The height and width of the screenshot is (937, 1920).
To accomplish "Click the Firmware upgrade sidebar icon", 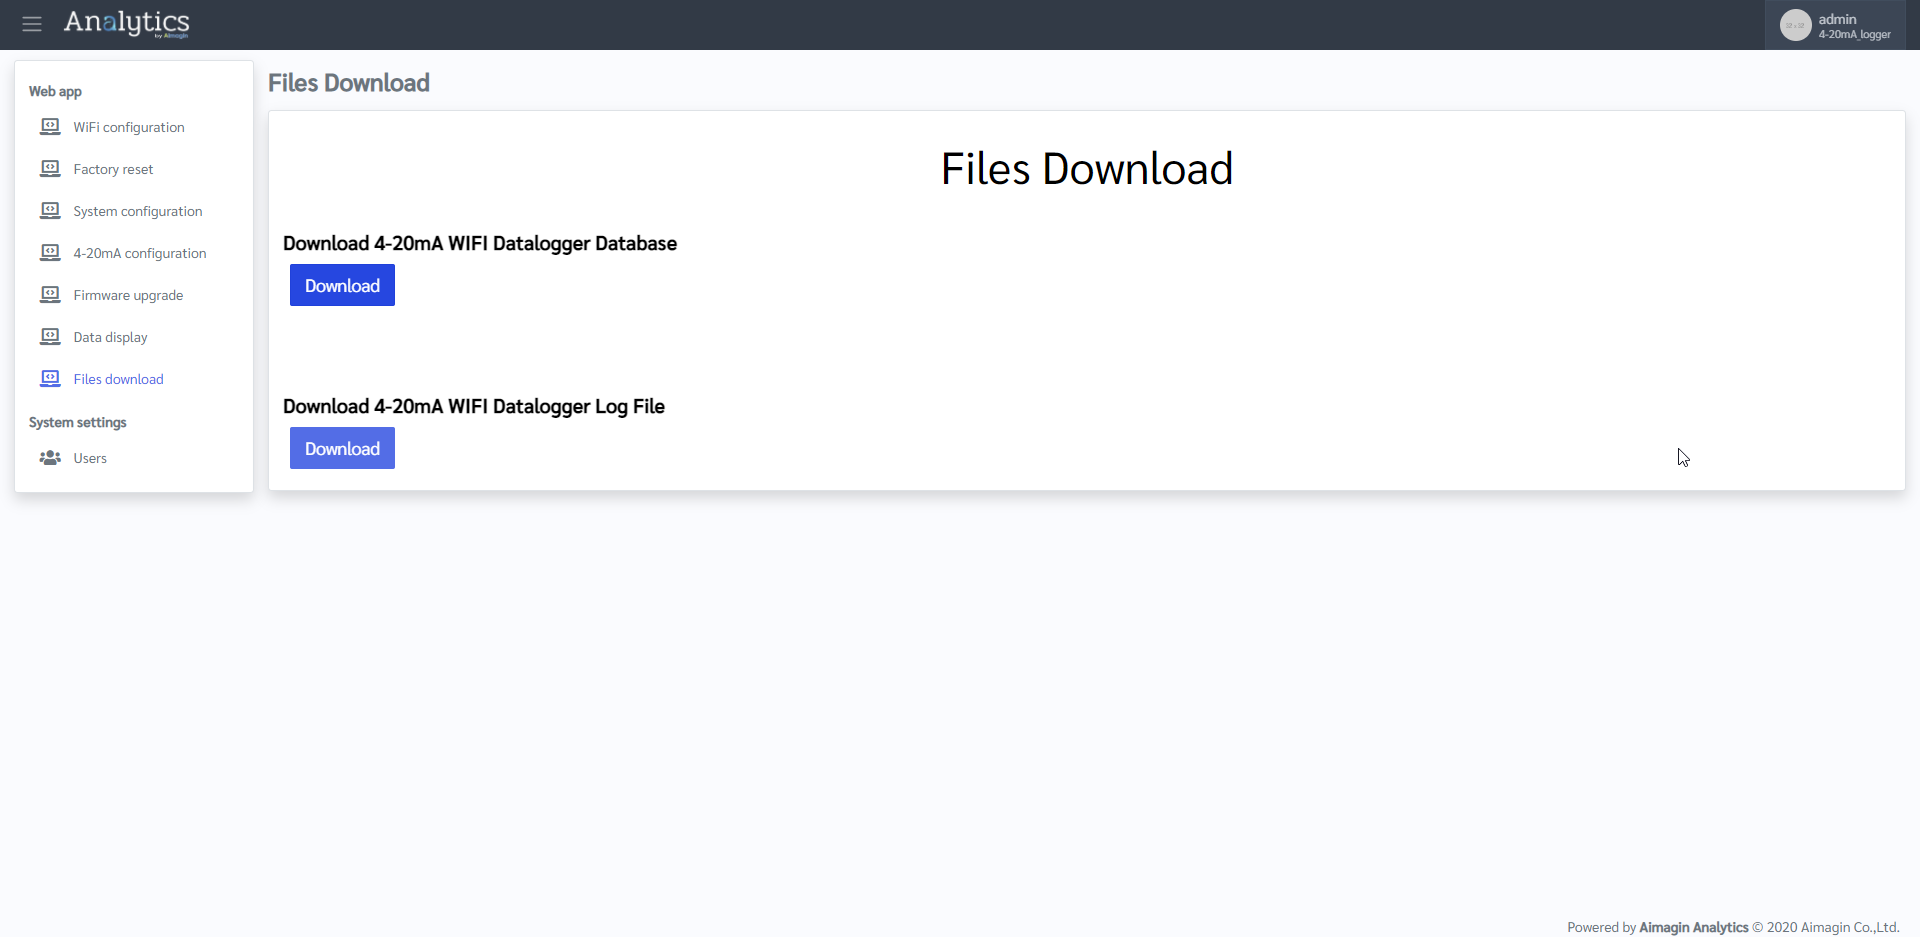I will (x=50, y=295).
